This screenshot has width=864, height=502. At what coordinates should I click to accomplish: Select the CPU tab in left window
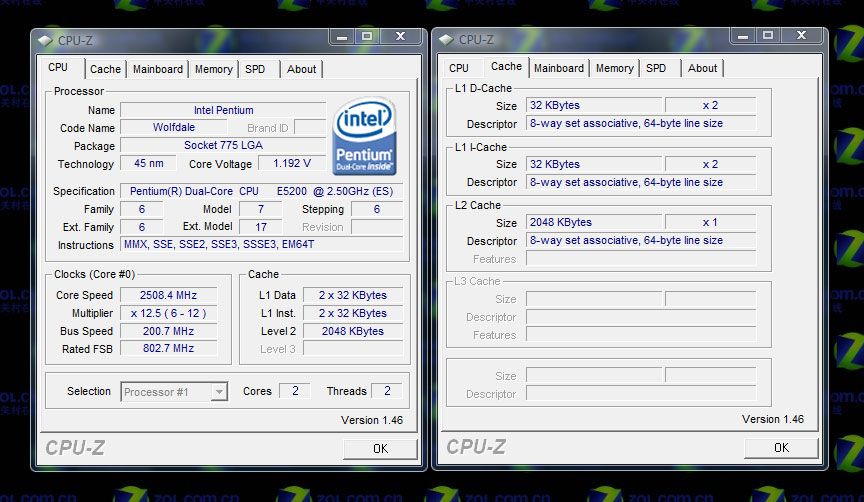pos(58,67)
